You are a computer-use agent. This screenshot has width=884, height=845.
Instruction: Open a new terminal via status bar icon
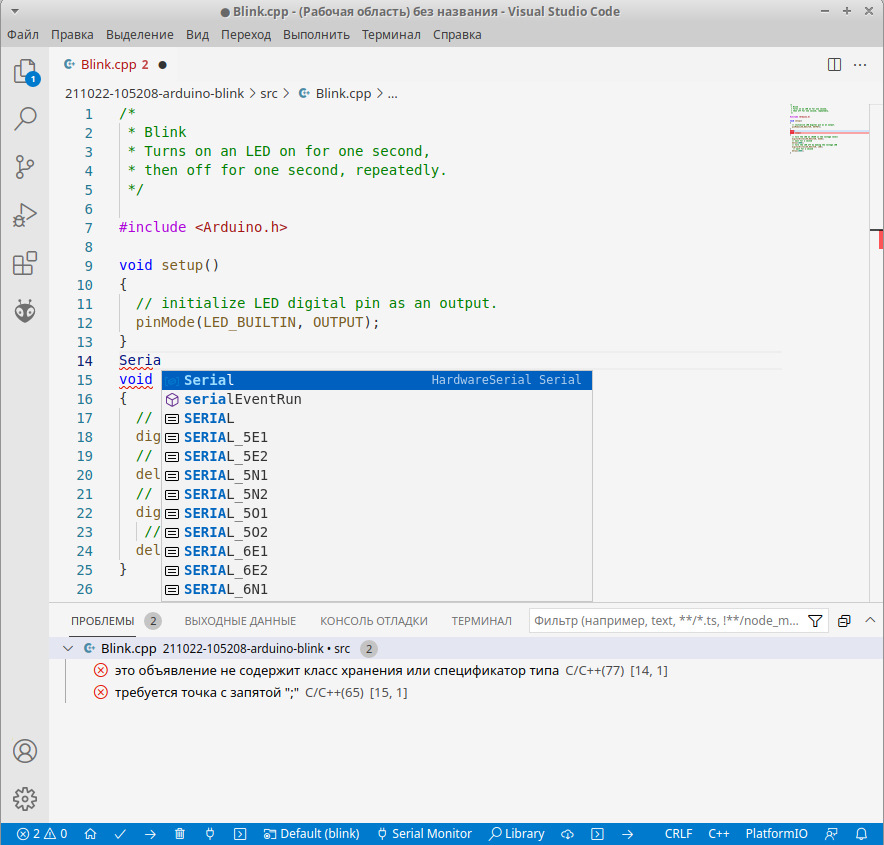[240, 833]
